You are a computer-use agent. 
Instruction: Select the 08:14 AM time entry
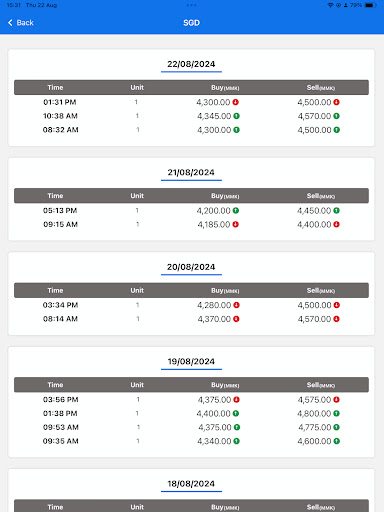tap(60, 319)
